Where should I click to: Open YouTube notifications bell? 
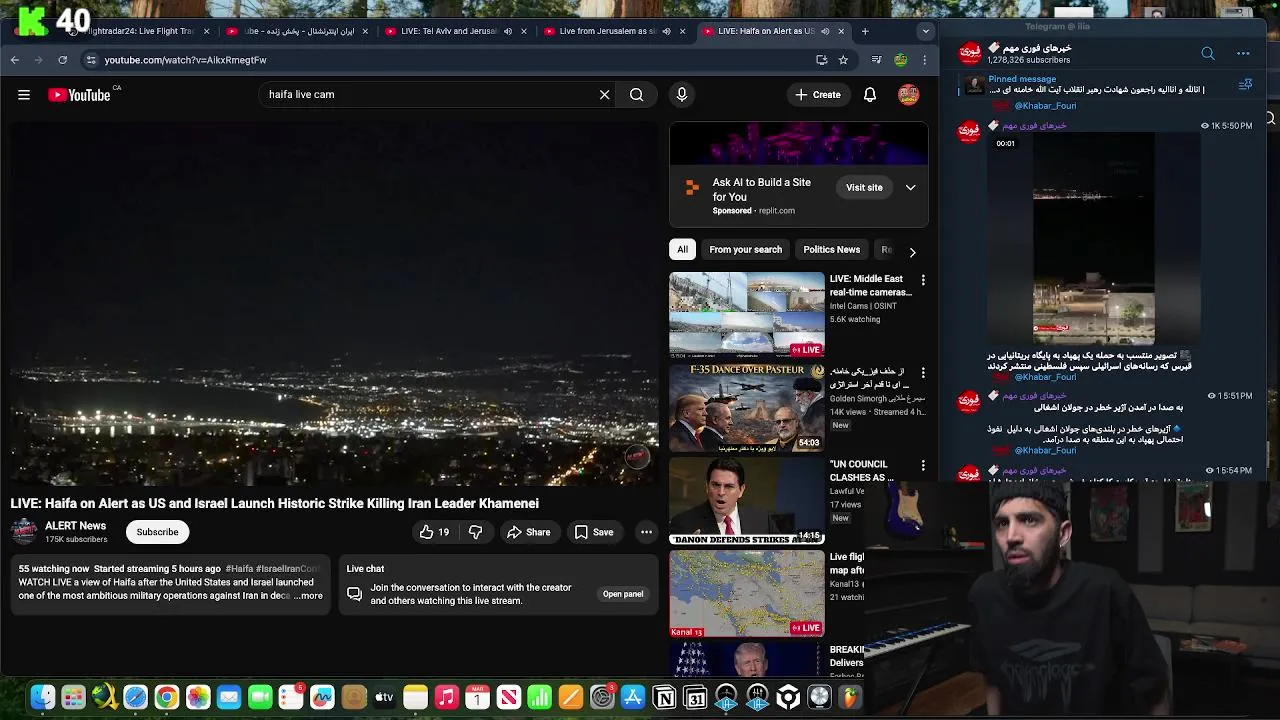(x=870, y=95)
